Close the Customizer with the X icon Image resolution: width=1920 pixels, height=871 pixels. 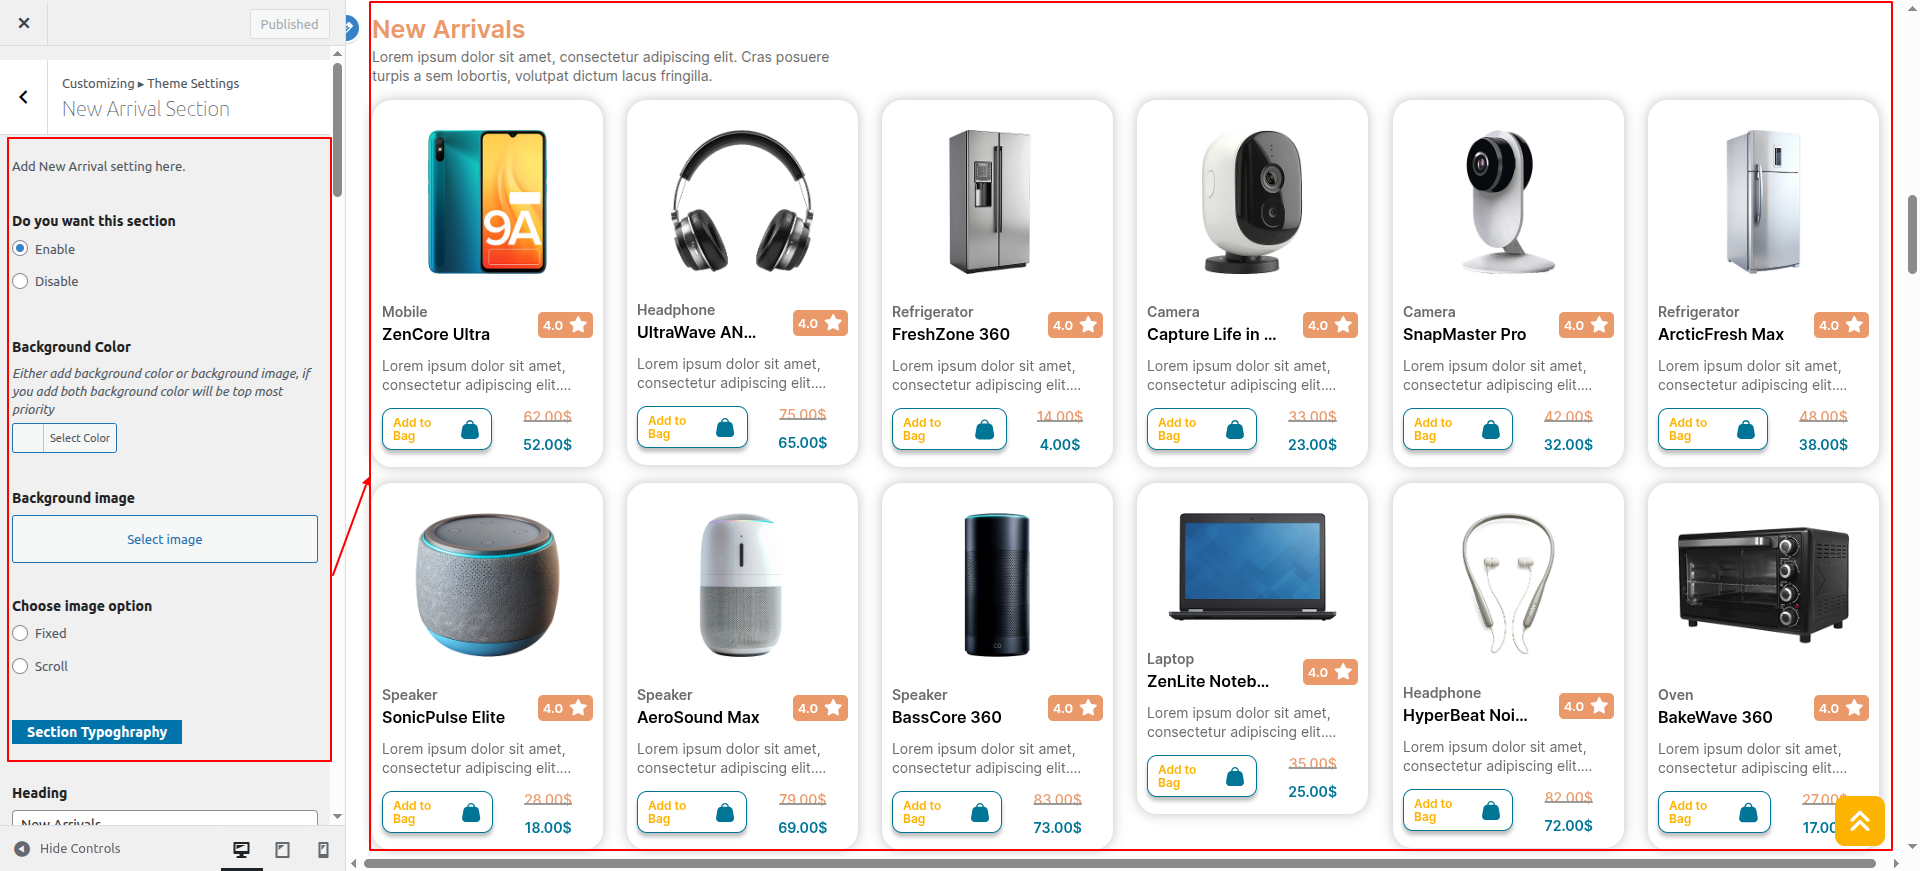click(x=24, y=23)
